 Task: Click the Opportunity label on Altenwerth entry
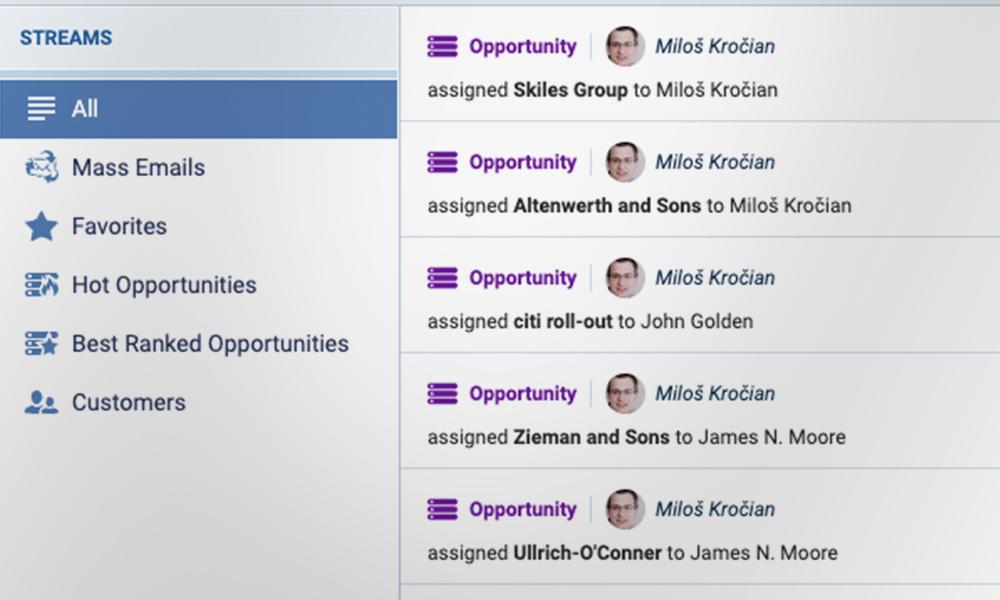pos(523,162)
